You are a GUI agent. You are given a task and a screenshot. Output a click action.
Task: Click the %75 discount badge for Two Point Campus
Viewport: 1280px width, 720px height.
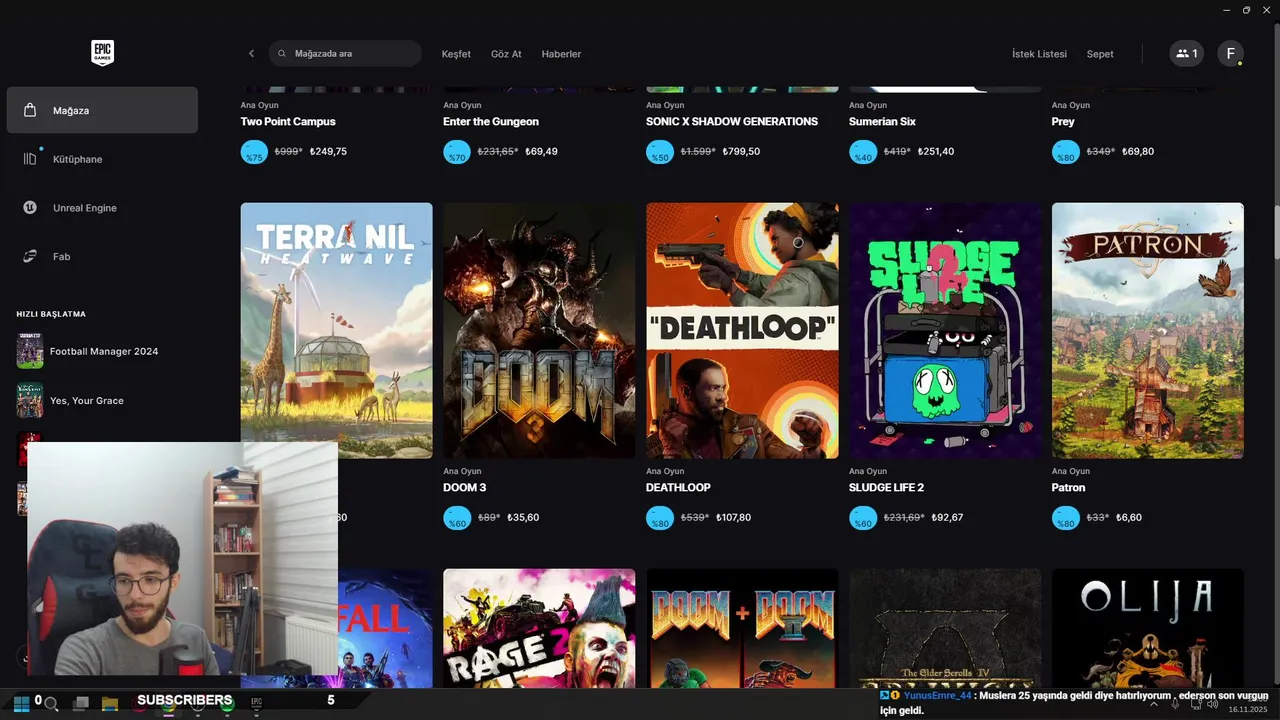click(254, 152)
